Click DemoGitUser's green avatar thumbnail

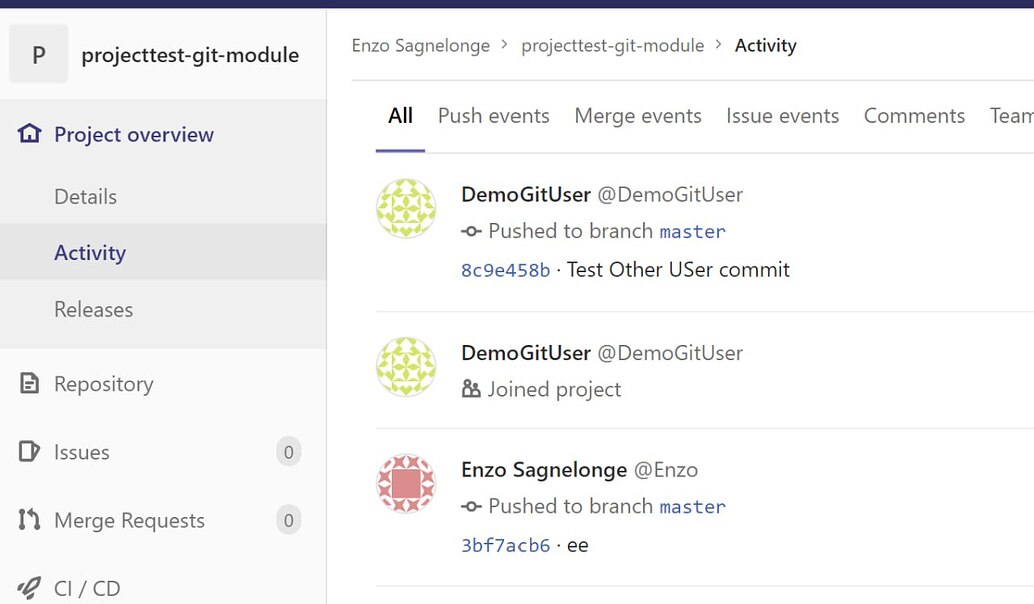coord(406,208)
